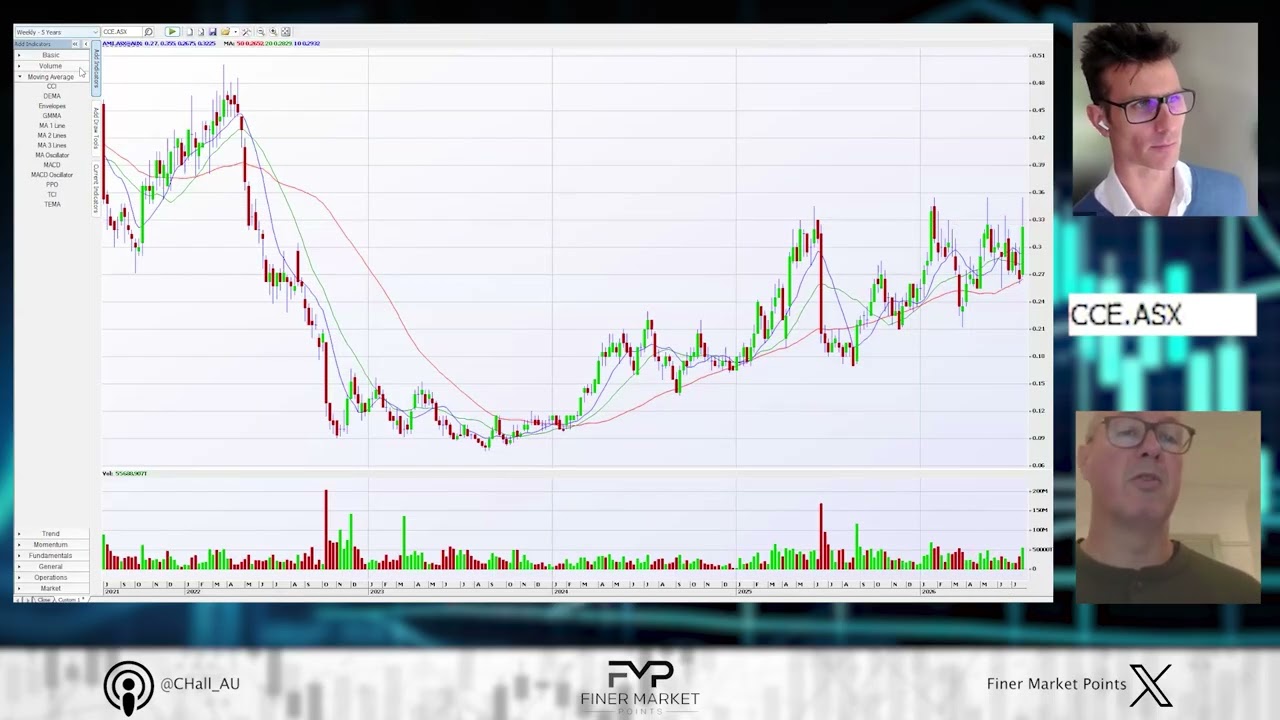The height and width of the screenshot is (720, 1280).
Task: Select the MA 3 Lines indicator
Action: [52, 145]
